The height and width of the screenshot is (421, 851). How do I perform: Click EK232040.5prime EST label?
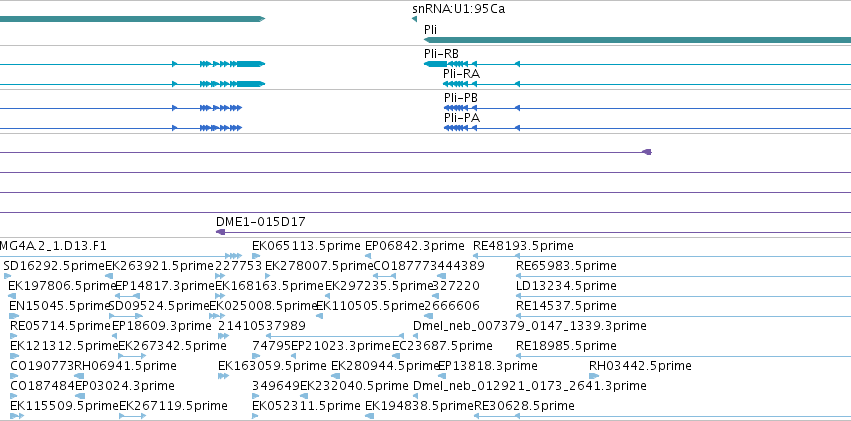(354, 386)
